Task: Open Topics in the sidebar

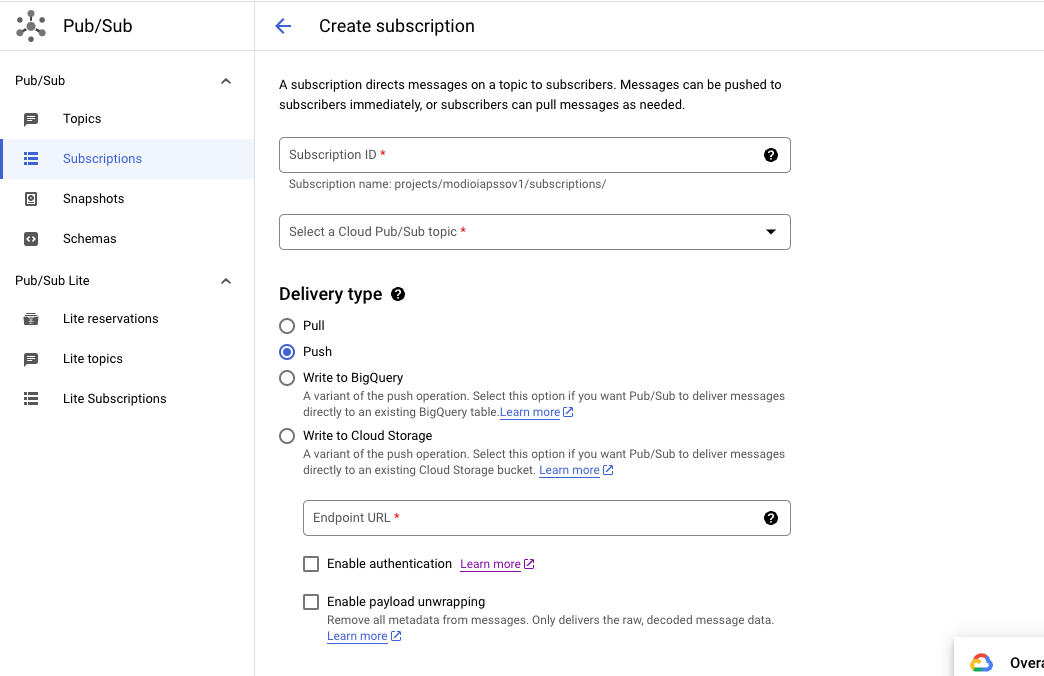Action: click(x=127, y=119)
